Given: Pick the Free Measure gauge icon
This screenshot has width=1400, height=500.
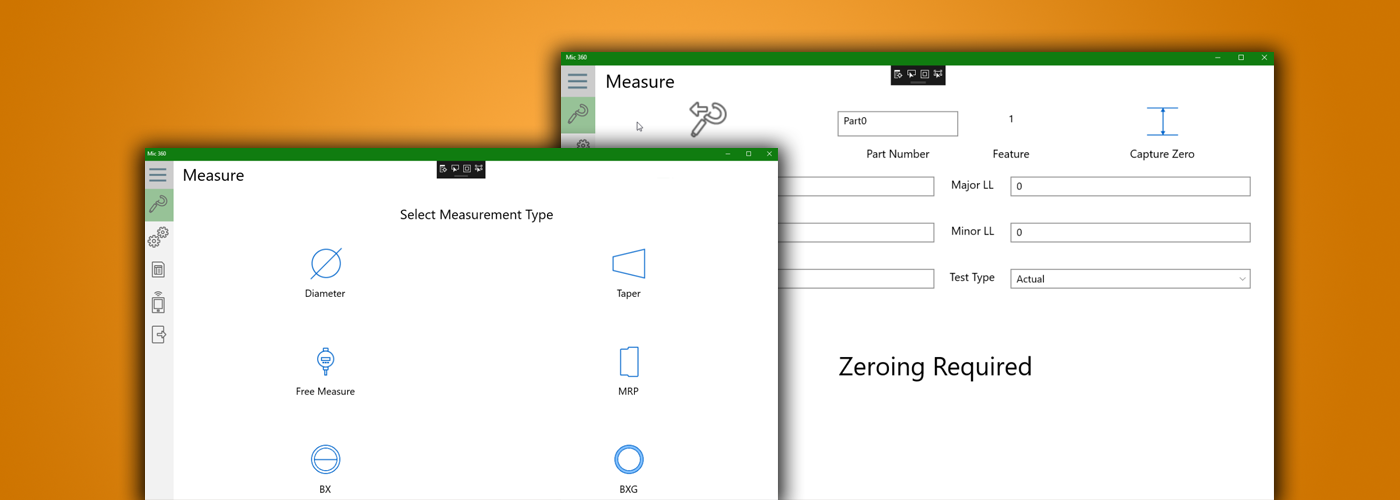Looking at the screenshot, I should point(325,361).
